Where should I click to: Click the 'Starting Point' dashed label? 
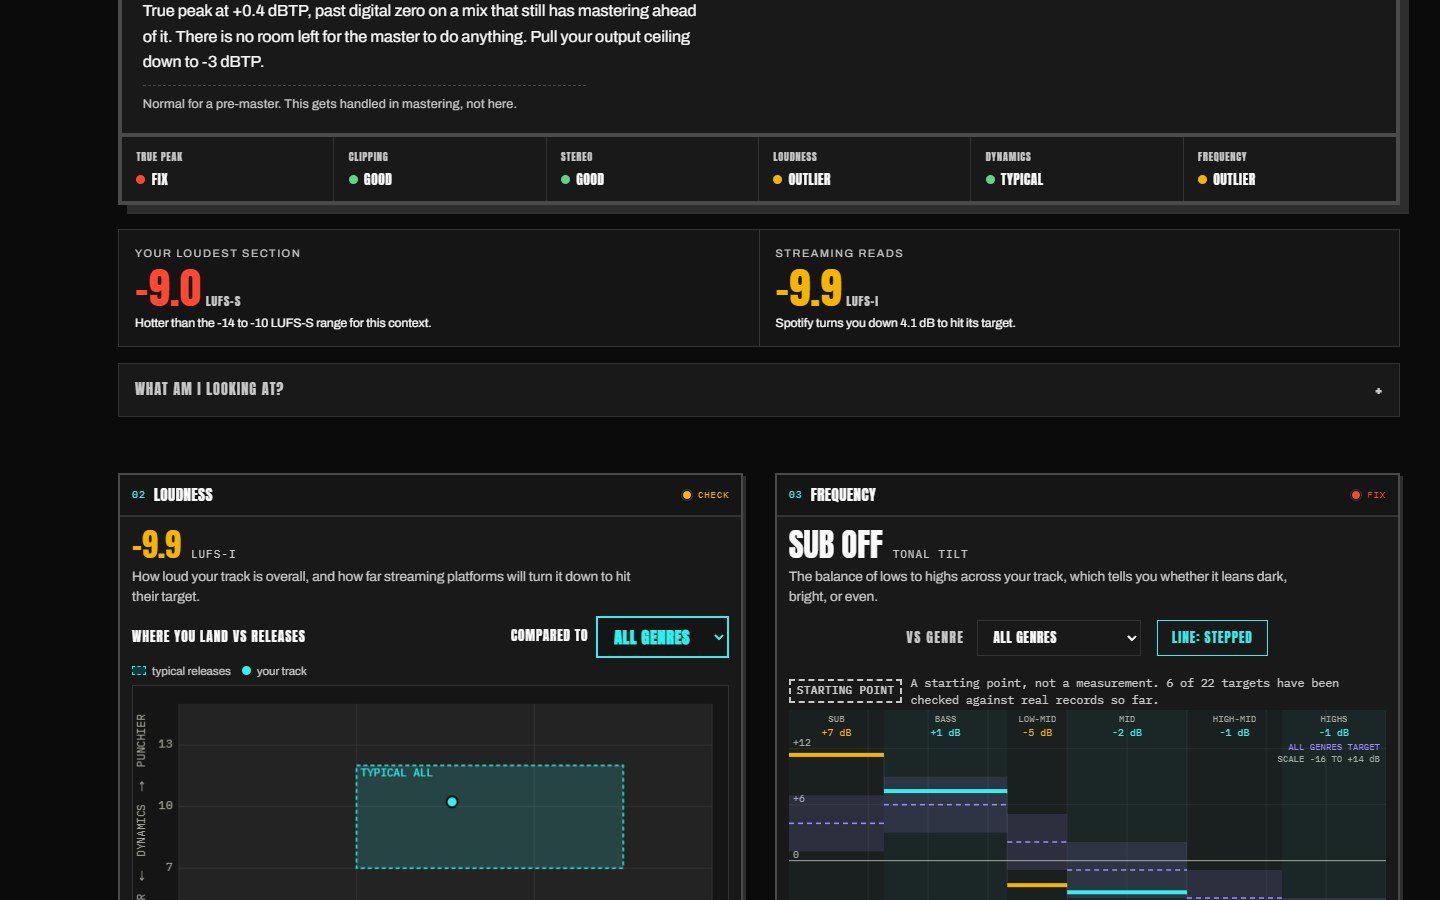point(845,690)
